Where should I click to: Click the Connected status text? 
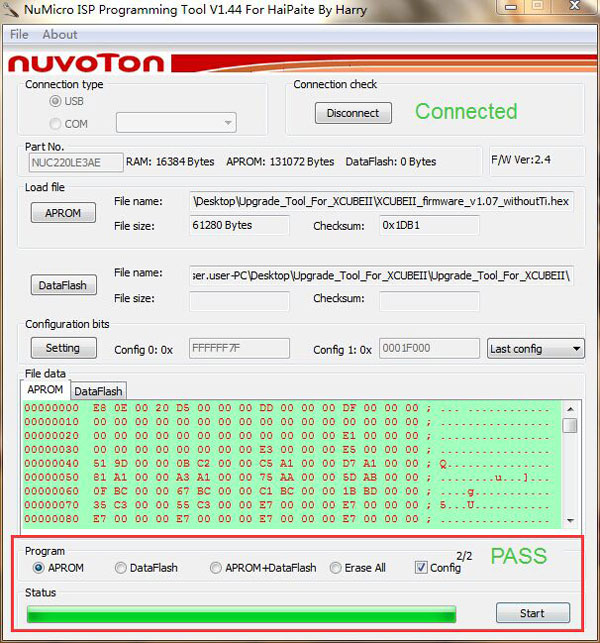click(466, 112)
